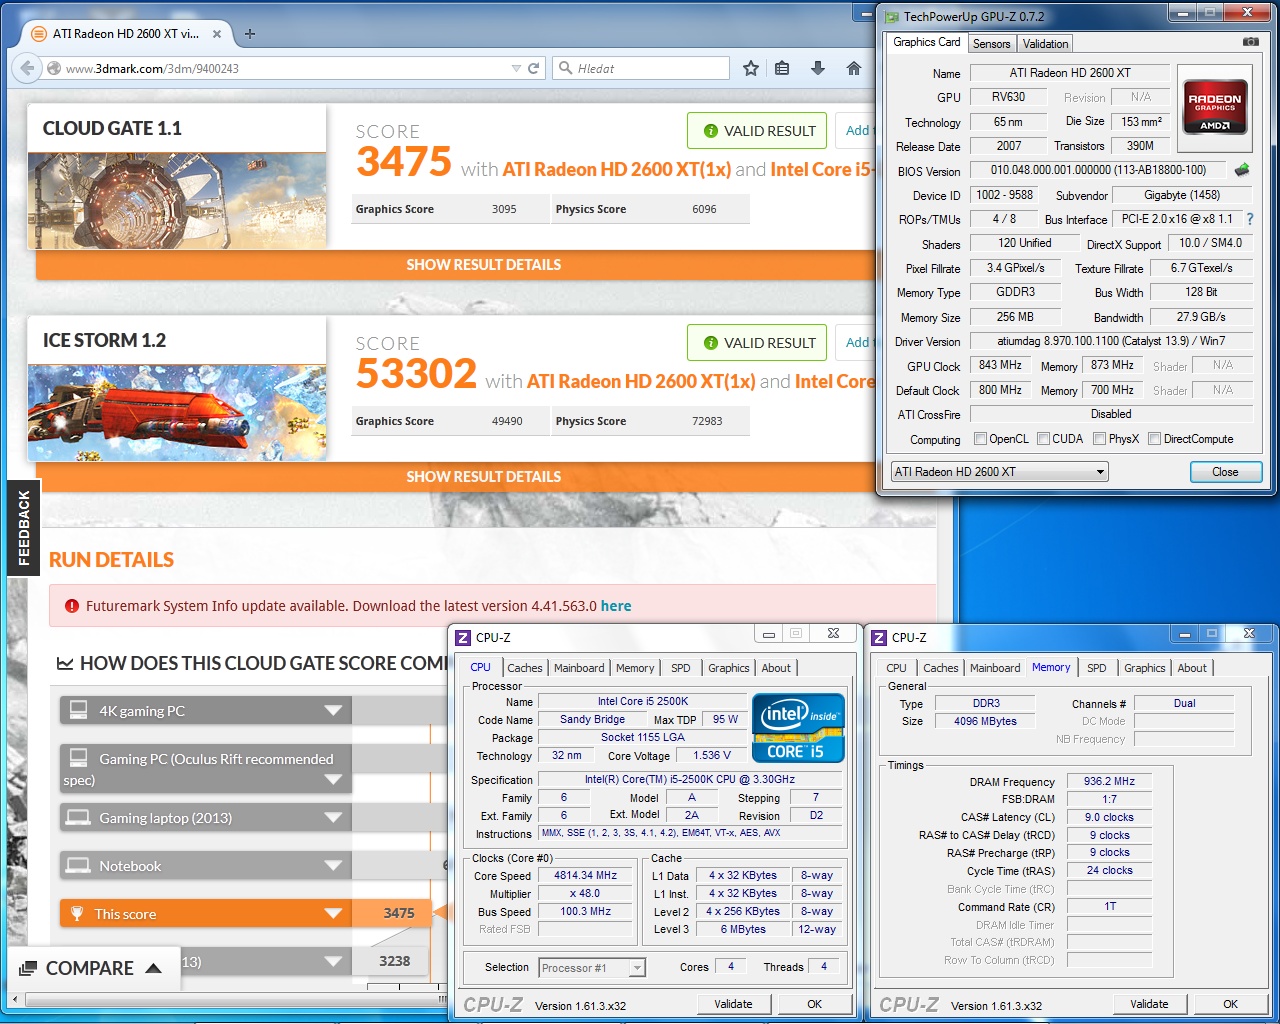Click the HOW DOES THIS CLOUD GATE SCORE heading
The height and width of the screenshot is (1024, 1280).
(252, 663)
